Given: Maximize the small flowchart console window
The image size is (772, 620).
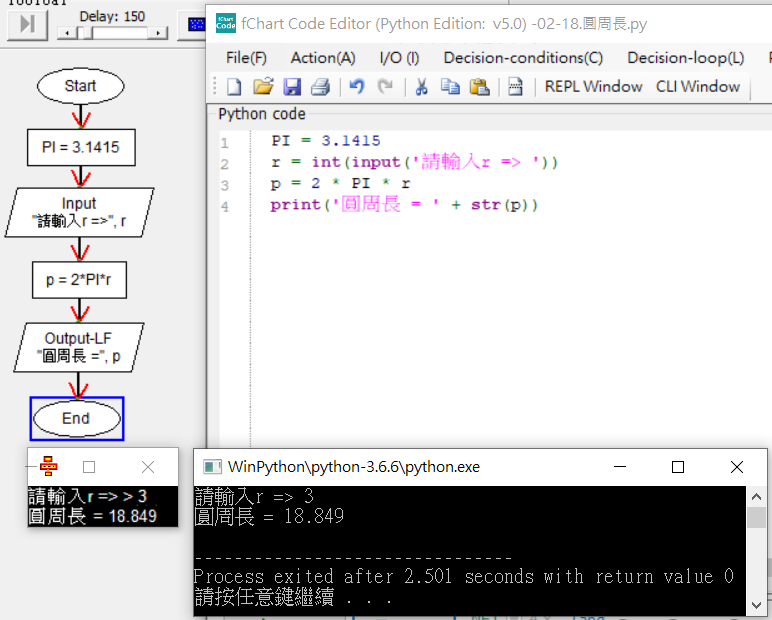Looking at the screenshot, I should [89, 466].
